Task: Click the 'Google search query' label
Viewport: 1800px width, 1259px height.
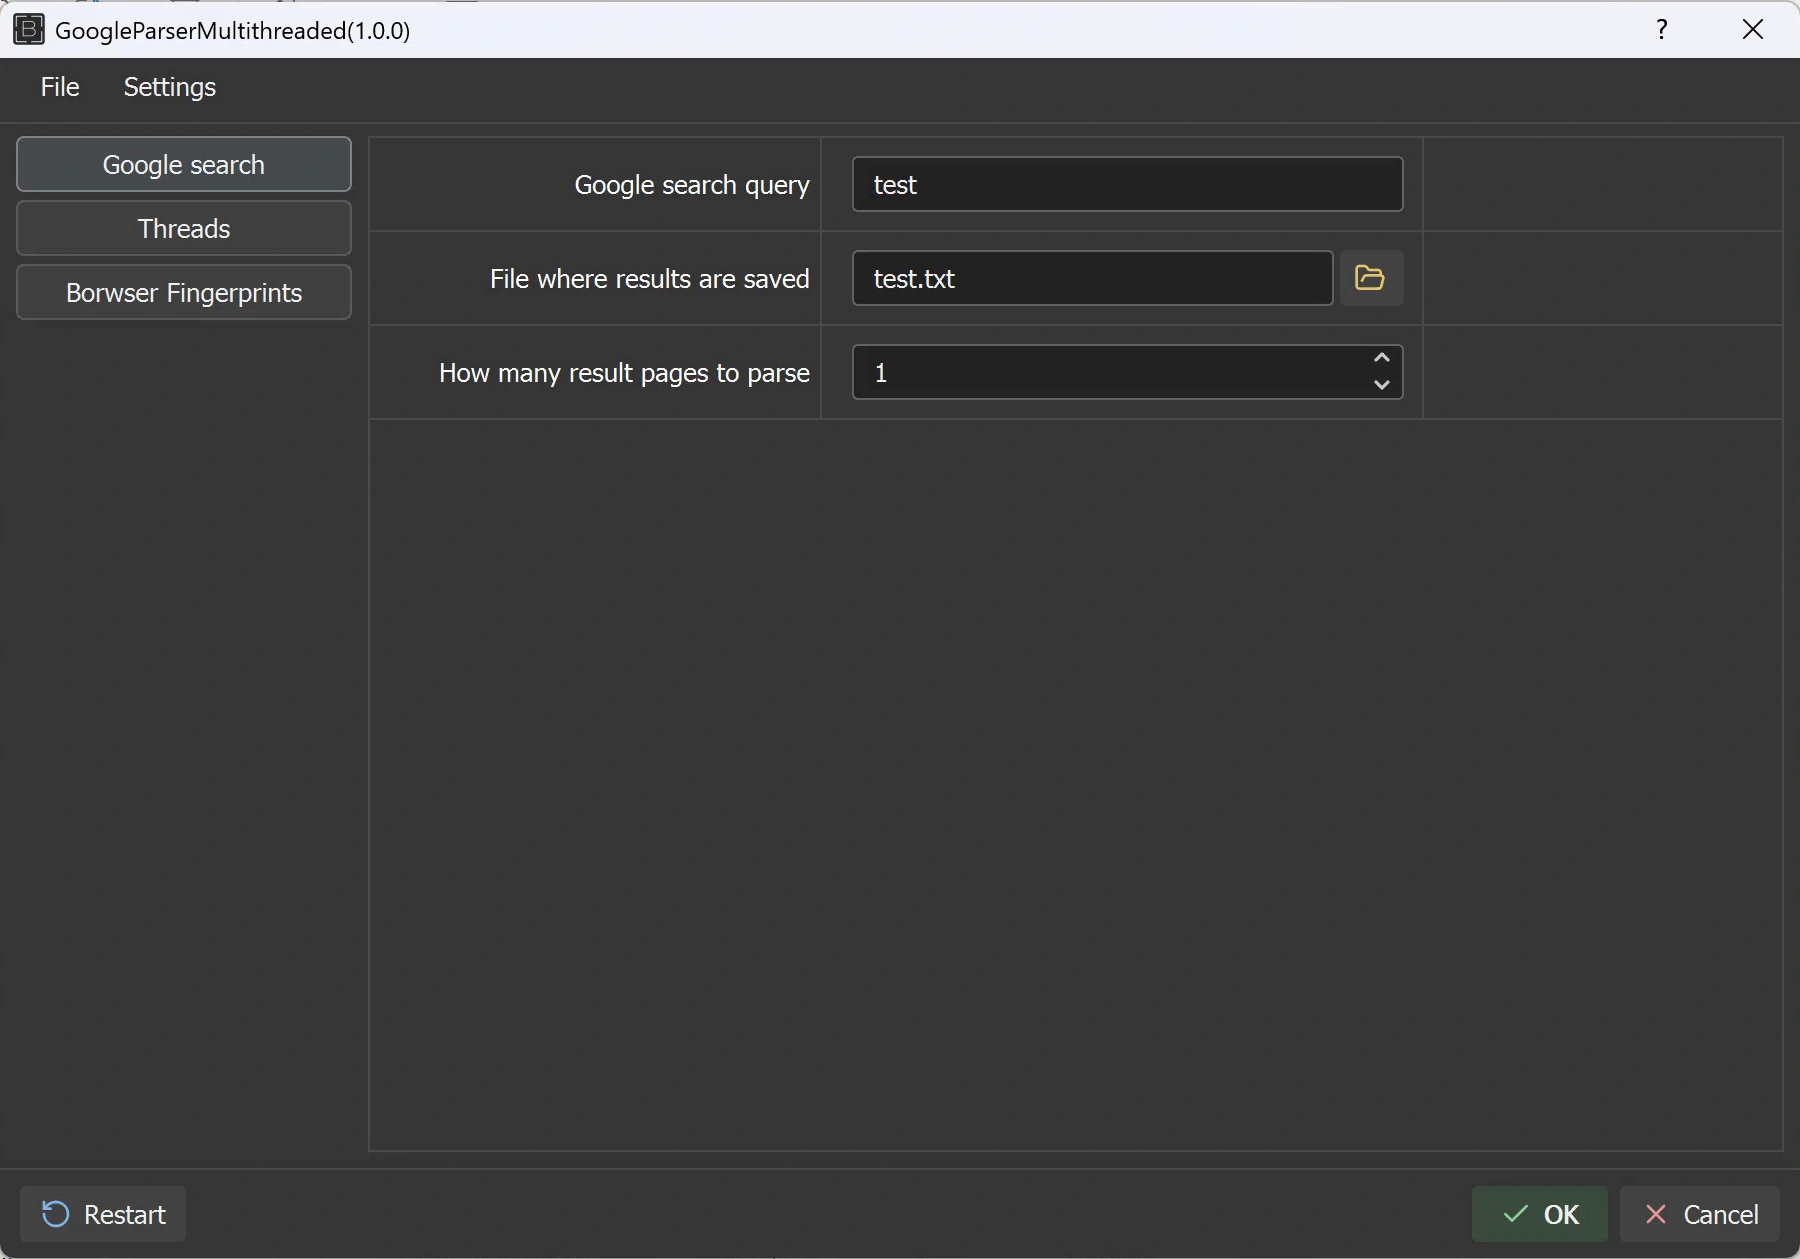Action: (692, 185)
